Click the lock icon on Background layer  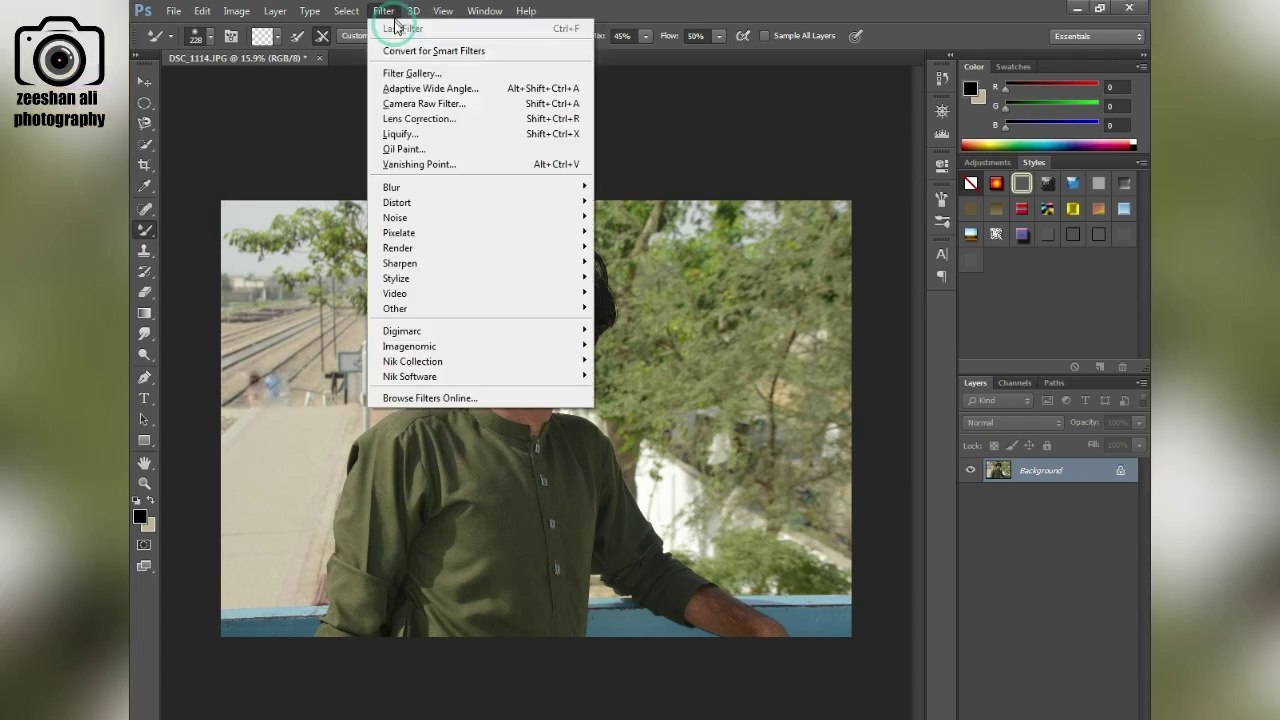1120,470
